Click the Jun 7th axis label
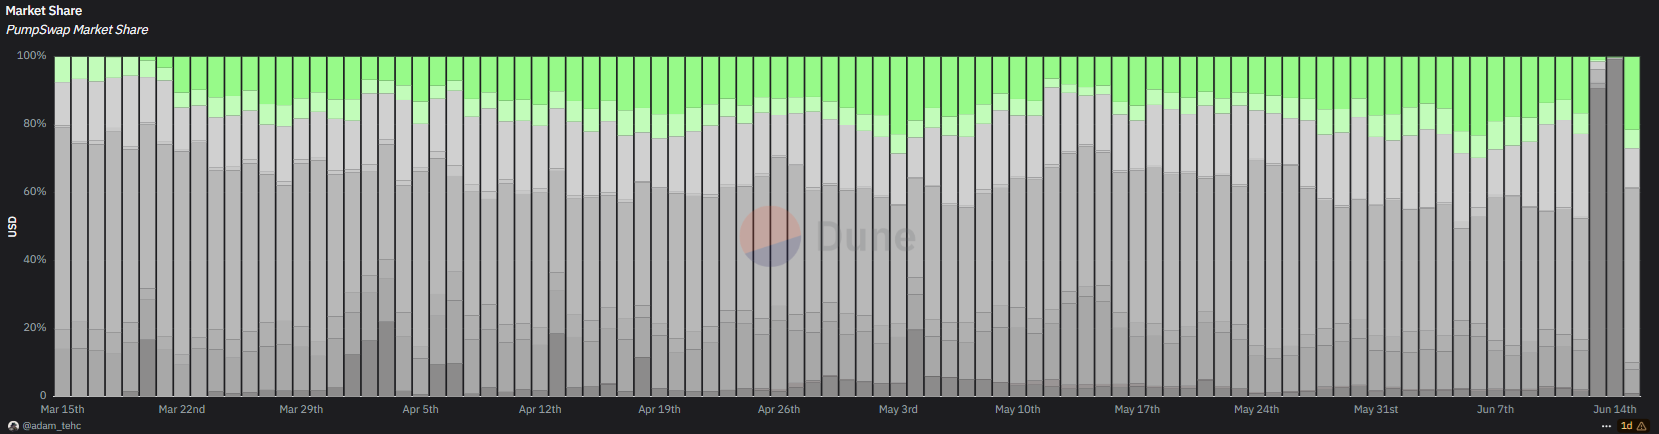Viewport: 1659px width, 434px height. [1495, 409]
